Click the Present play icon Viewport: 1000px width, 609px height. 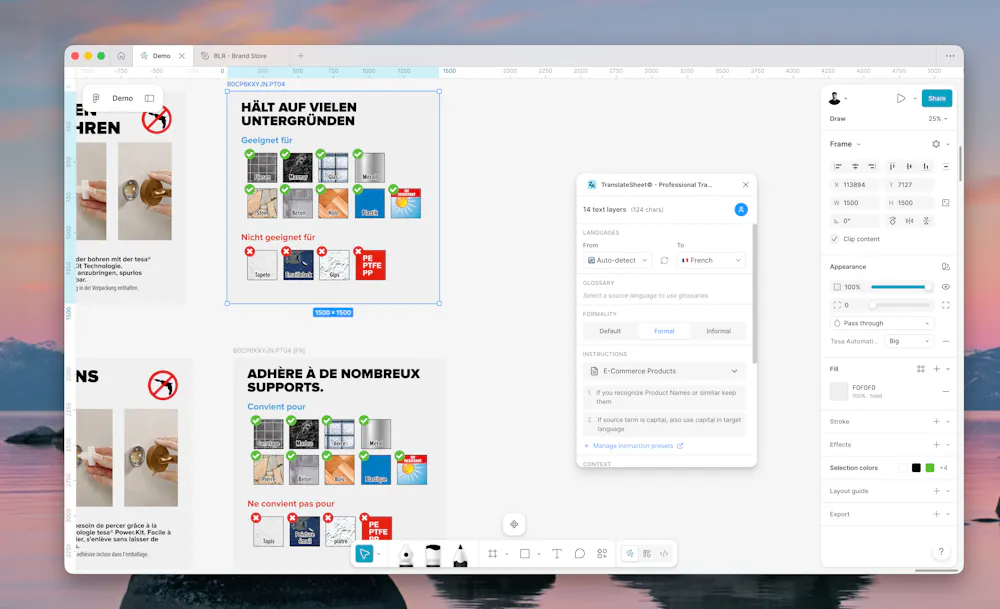(901, 98)
